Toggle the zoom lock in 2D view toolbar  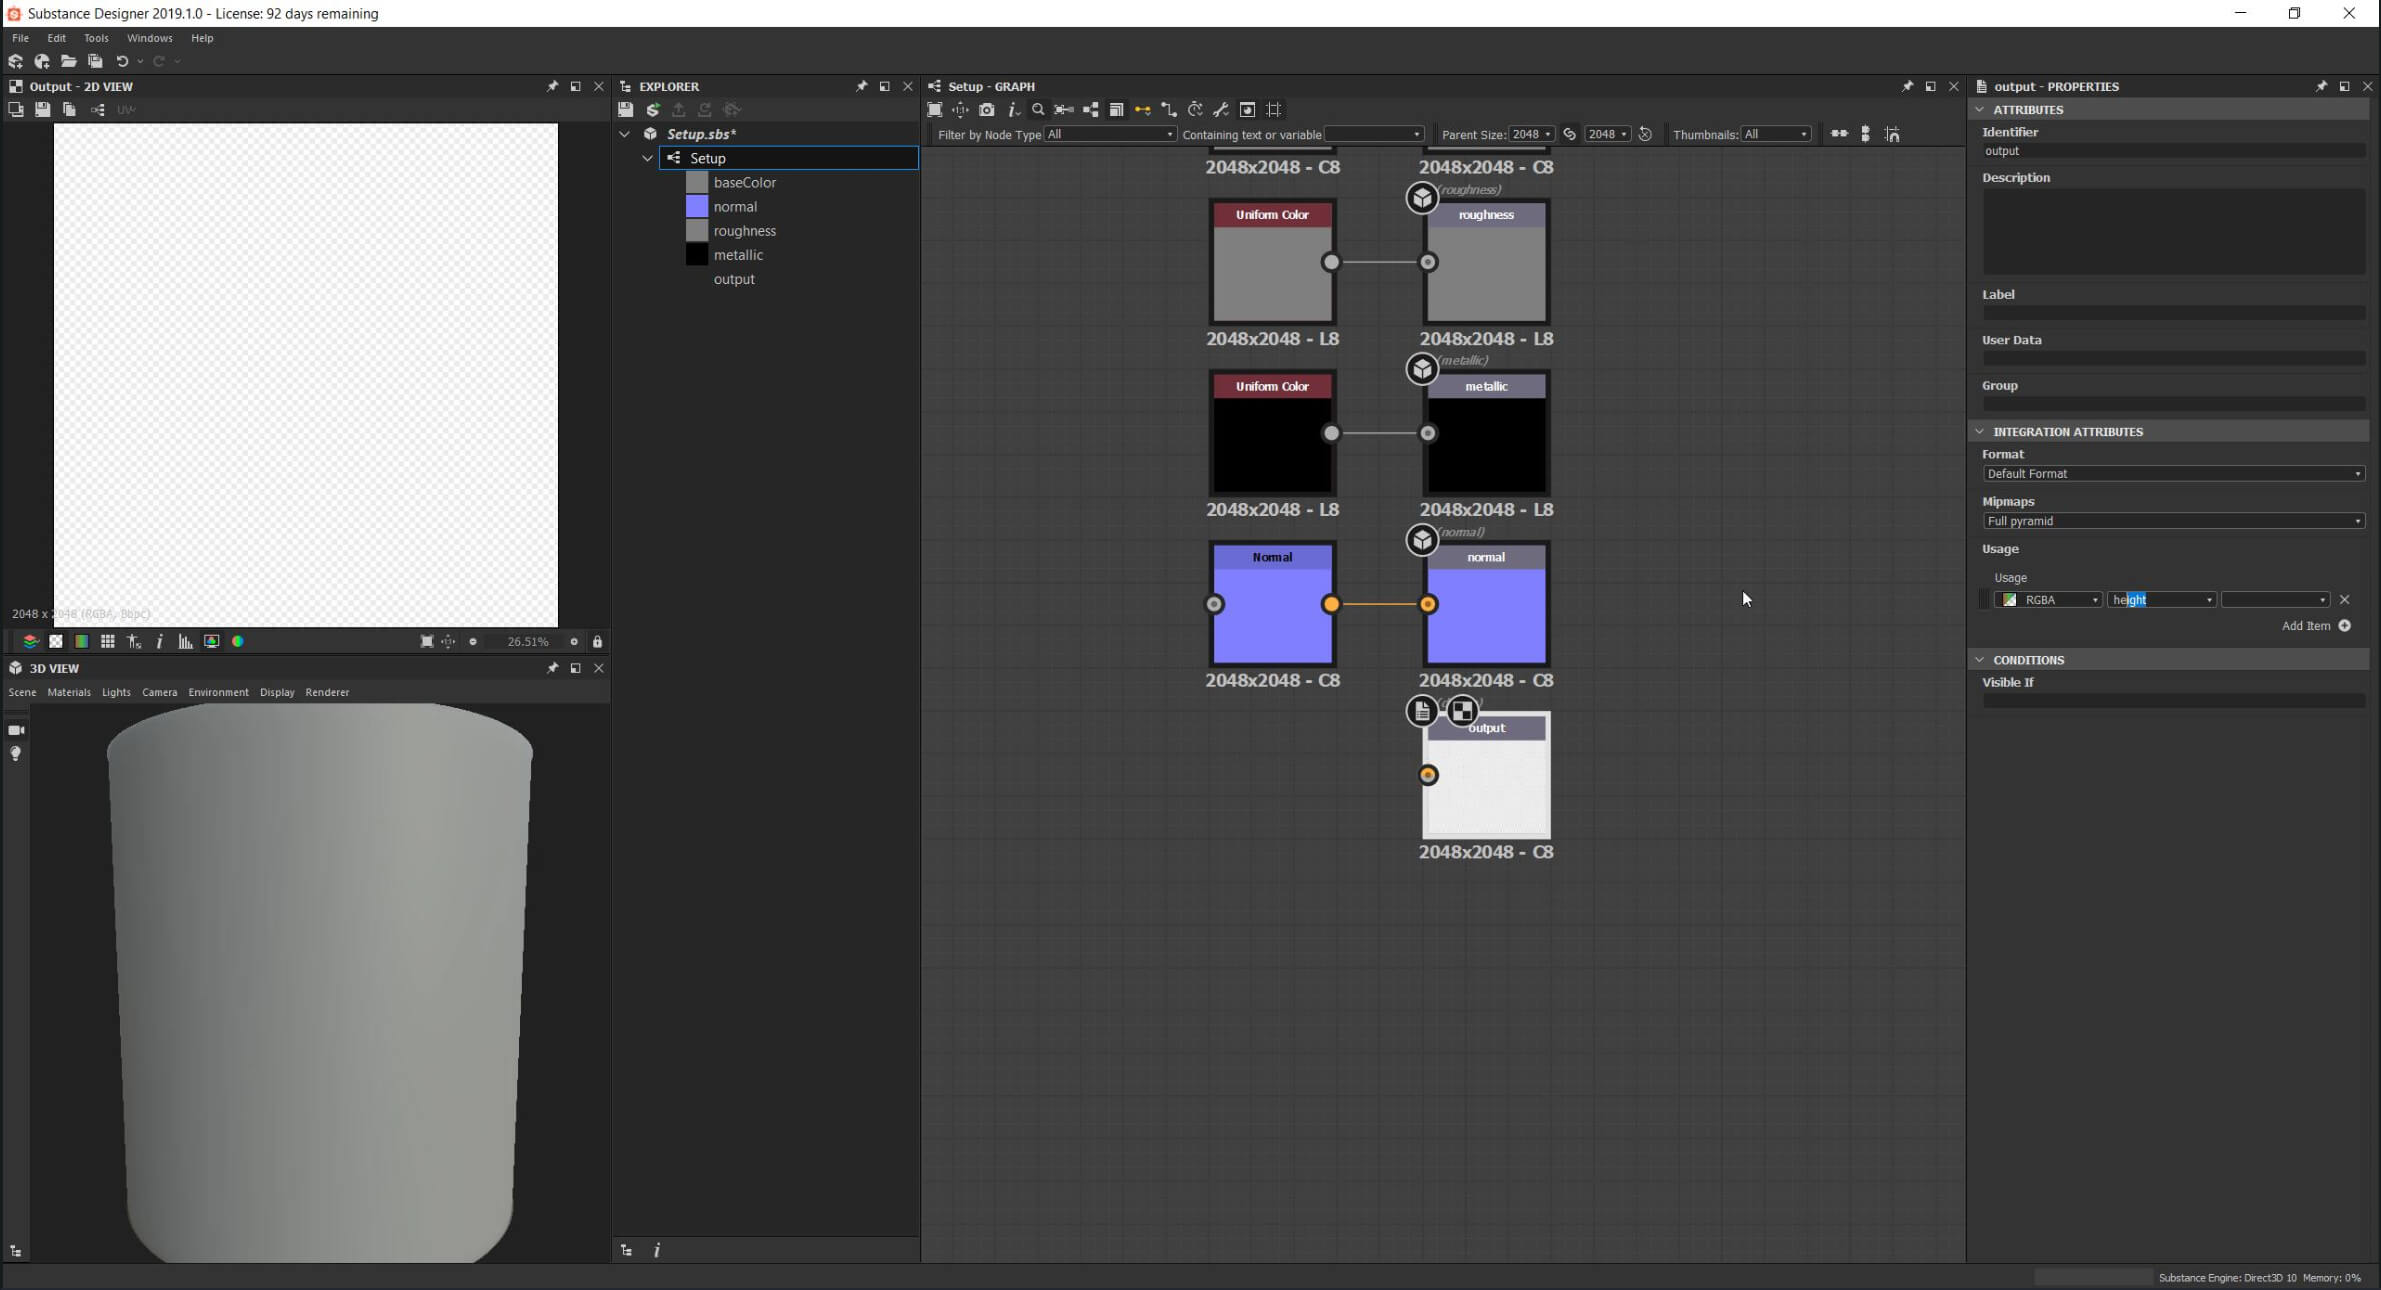597,641
